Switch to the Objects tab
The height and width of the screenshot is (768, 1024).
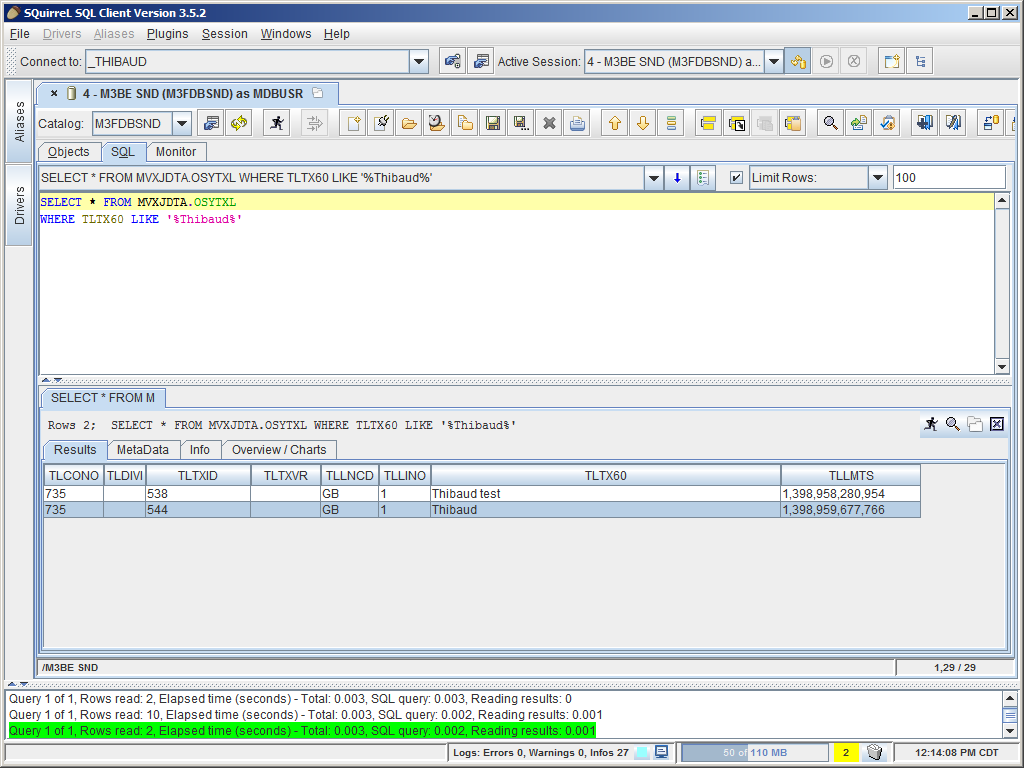coord(69,152)
